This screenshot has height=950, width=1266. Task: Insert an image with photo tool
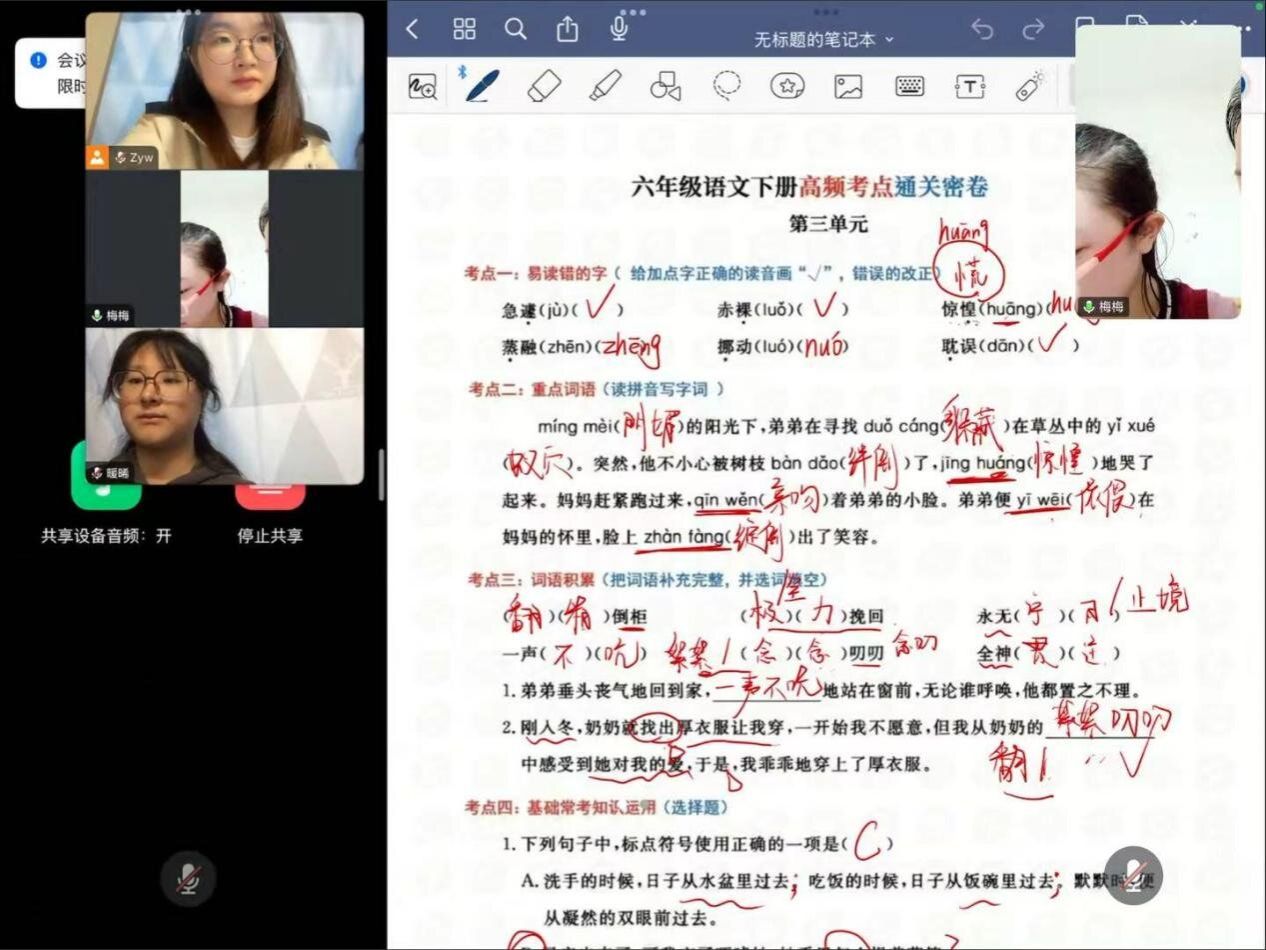848,86
